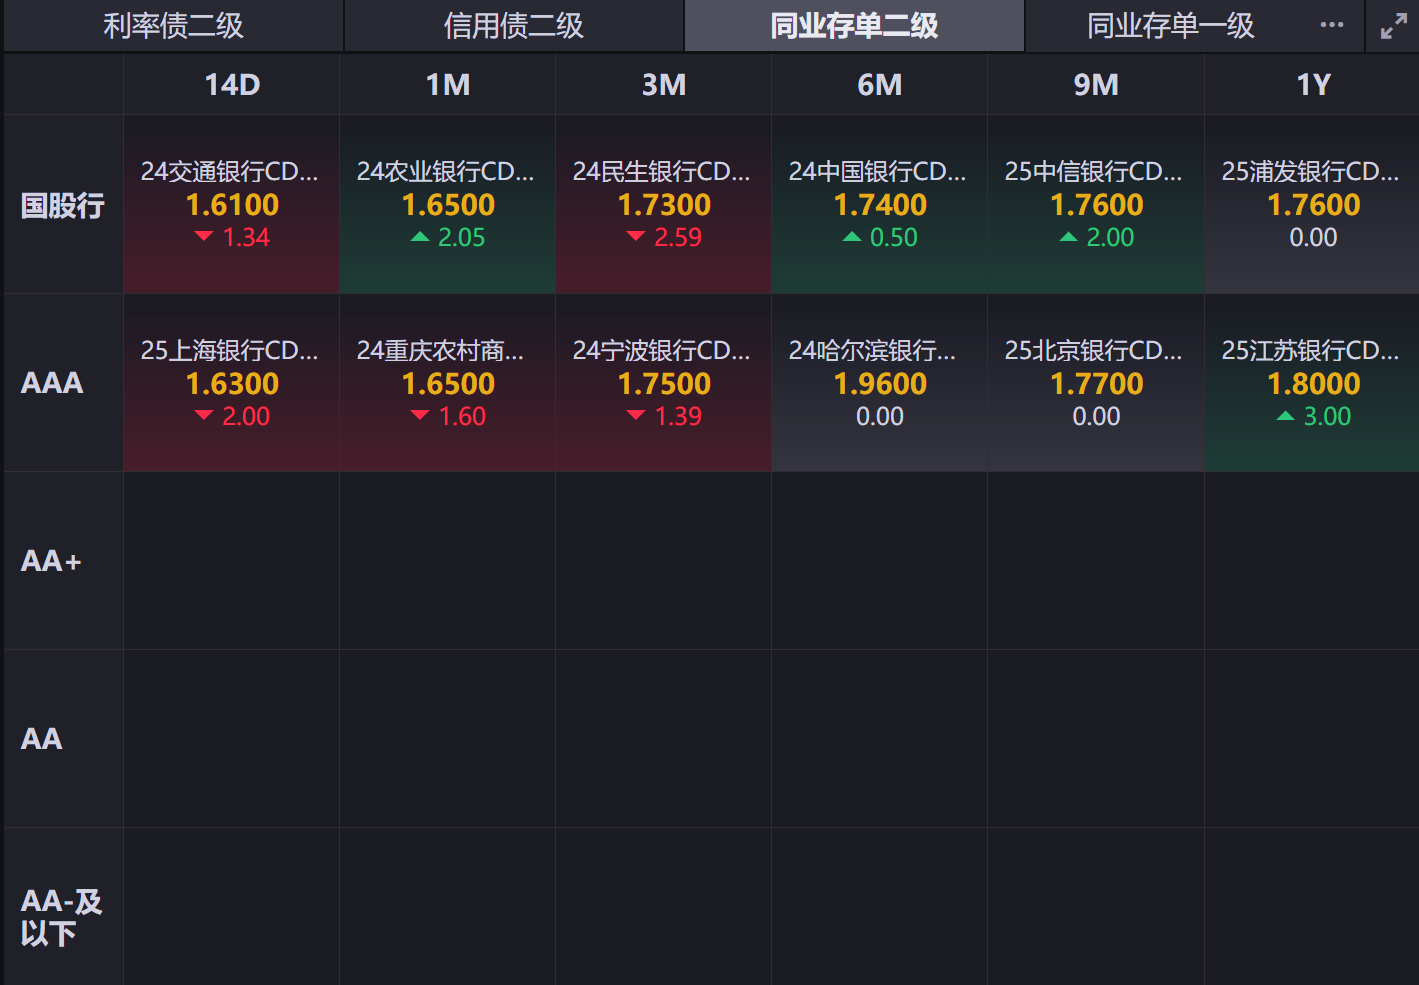1419x985 pixels.
Task: Click the 1.34 change value
Action: (246, 238)
